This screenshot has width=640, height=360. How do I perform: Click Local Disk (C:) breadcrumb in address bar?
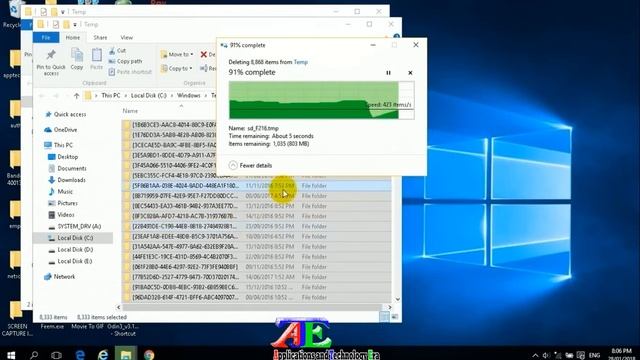point(149,96)
